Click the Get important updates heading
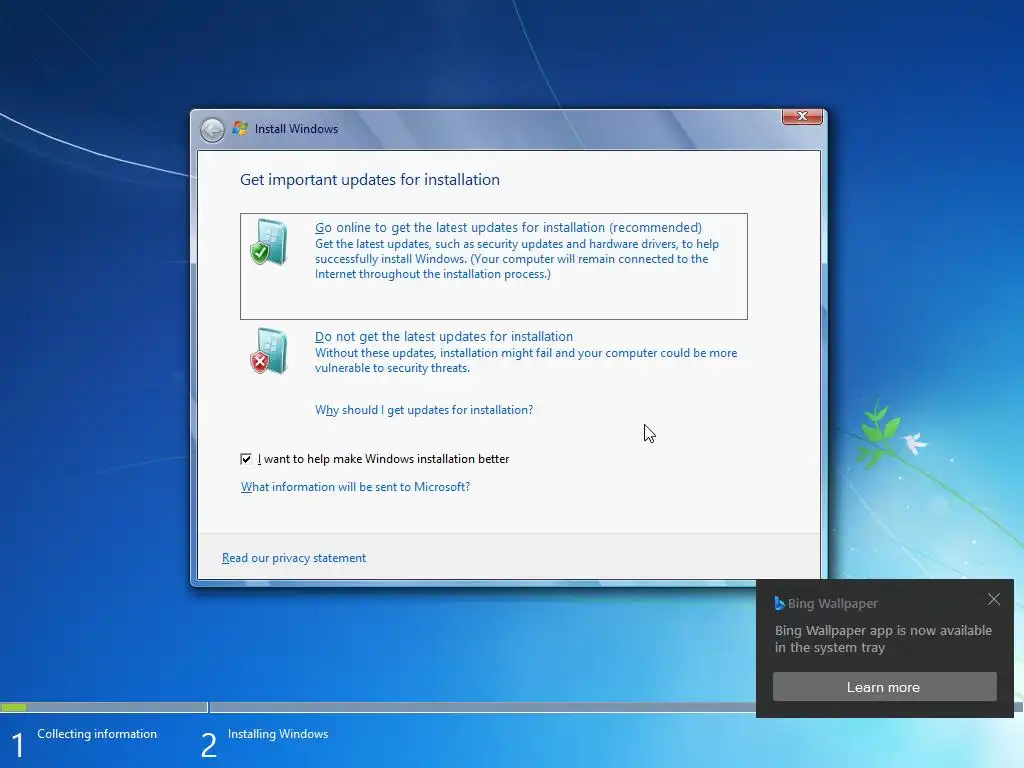 pyautogui.click(x=370, y=180)
